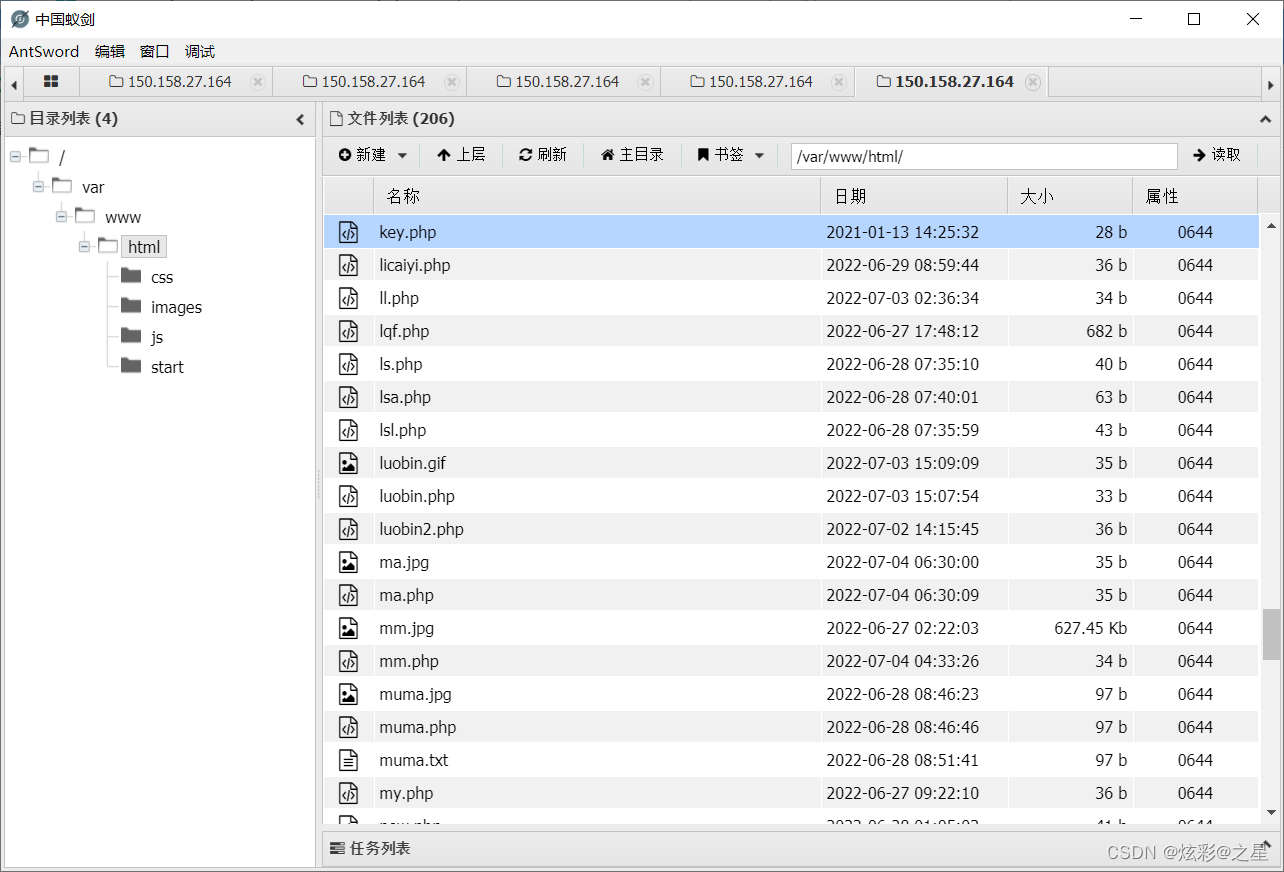Collapse the root / tree node

coord(16,157)
